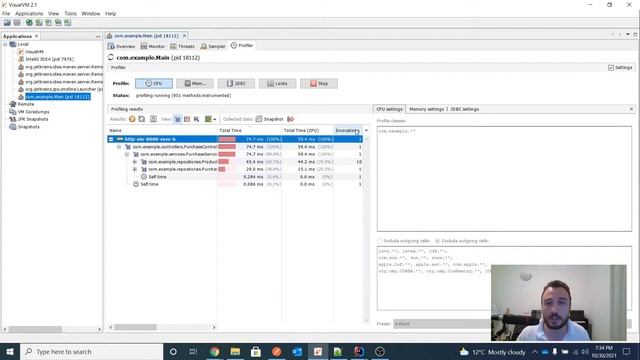Close the profiler settings pane
This screenshot has height=360, width=640.
pyautogui.click(x=631, y=109)
